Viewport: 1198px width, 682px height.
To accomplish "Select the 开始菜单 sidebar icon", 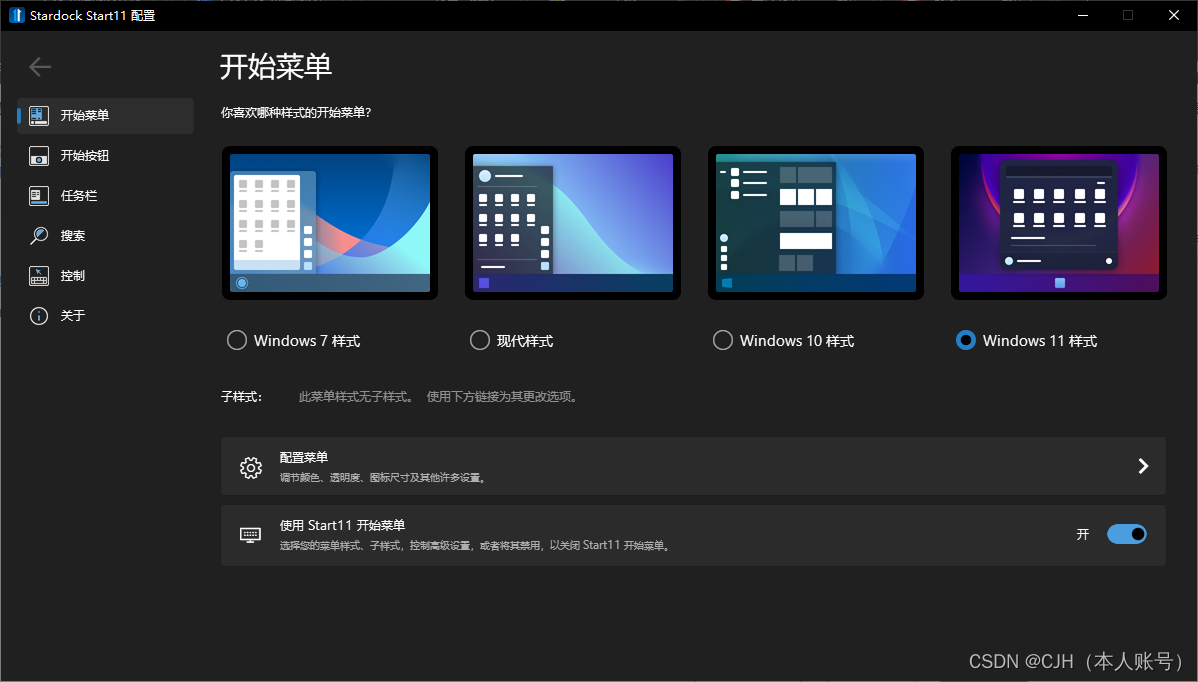I will click(x=38, y=115).
